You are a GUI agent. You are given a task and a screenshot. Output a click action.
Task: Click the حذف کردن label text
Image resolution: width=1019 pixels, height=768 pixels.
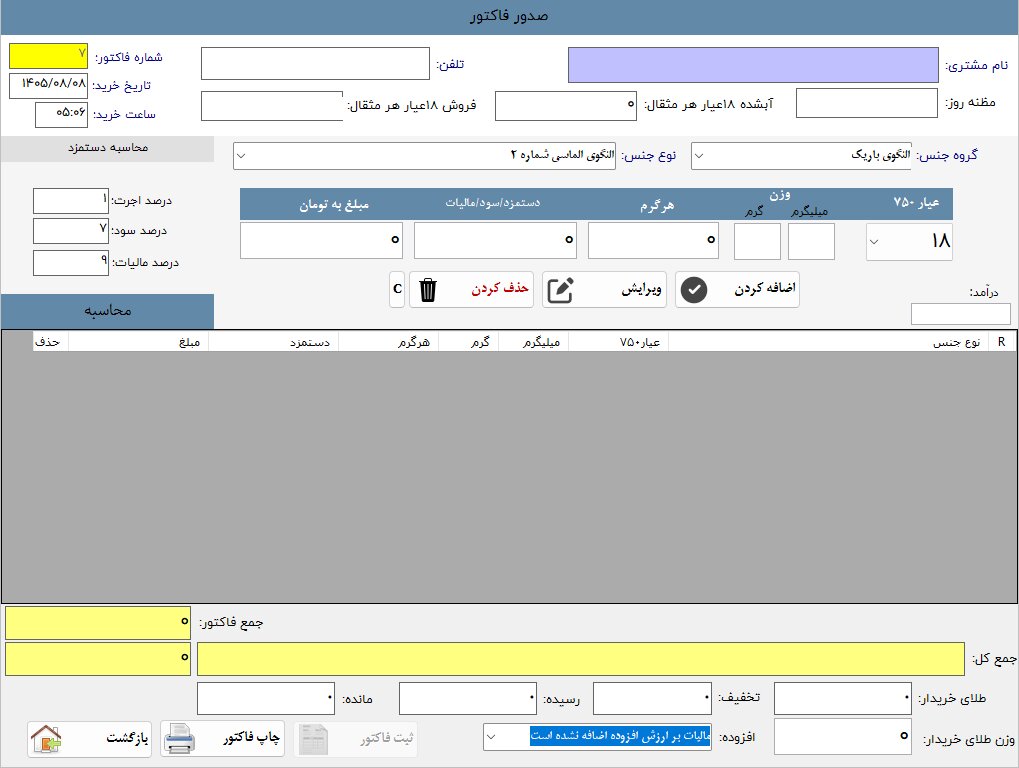pyautogui.click(x=500, y=288)
